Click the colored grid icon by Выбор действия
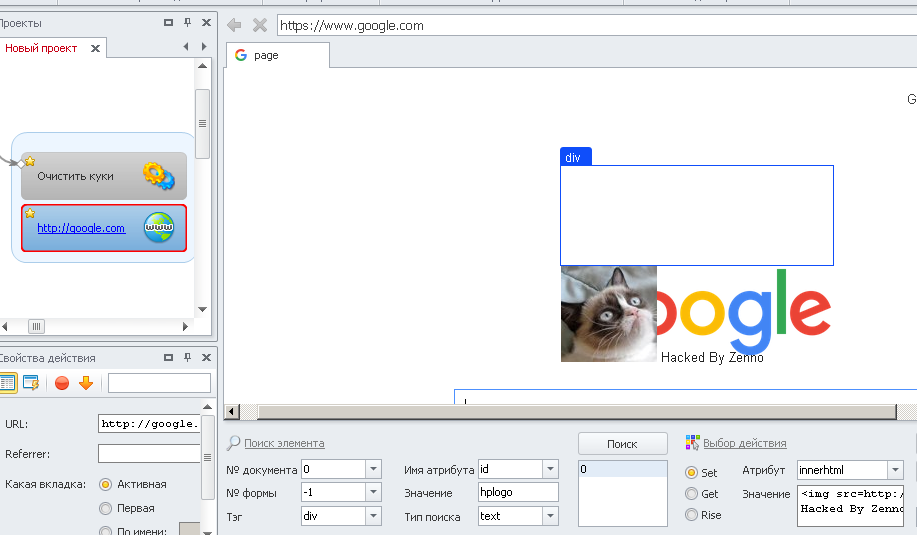 [x=692, y=443]
